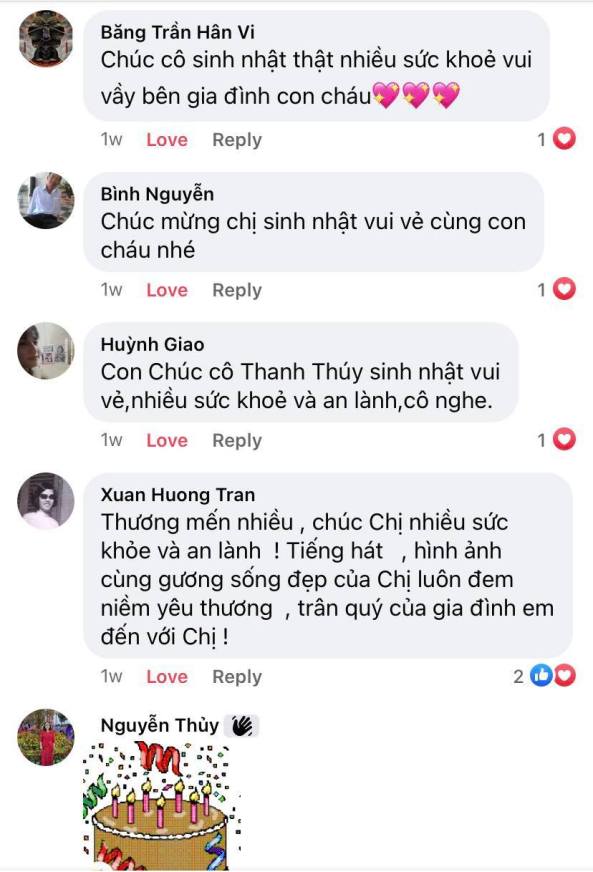
Task: Open Băng Trần Hân Vi's profile picture
Action: pos(46,39)
